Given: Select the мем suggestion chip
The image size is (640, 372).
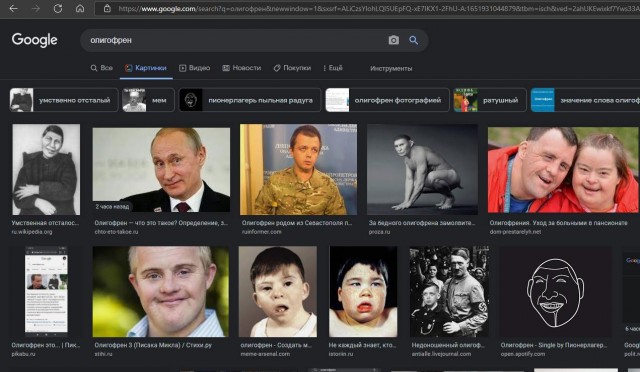Looking at the screenshot, I should click(148, 100).
